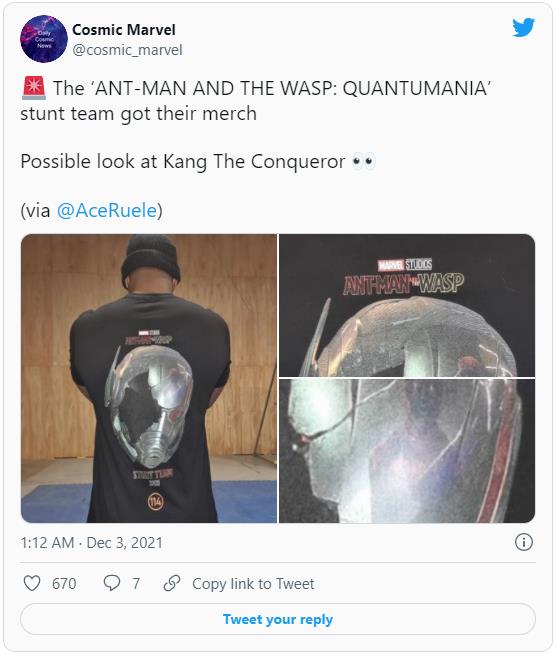Viewport: 557px width, 655px height.
Task: Open replies via speech bubble icon
Action: (112, 583)
